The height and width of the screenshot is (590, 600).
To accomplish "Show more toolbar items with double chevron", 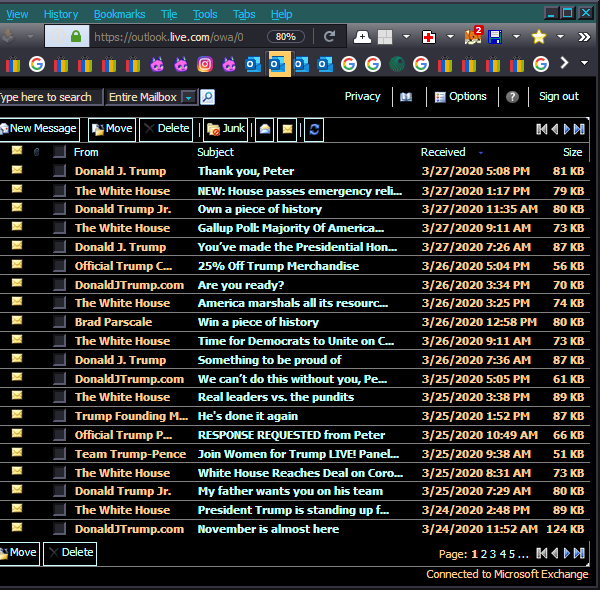I will point(584,37).
